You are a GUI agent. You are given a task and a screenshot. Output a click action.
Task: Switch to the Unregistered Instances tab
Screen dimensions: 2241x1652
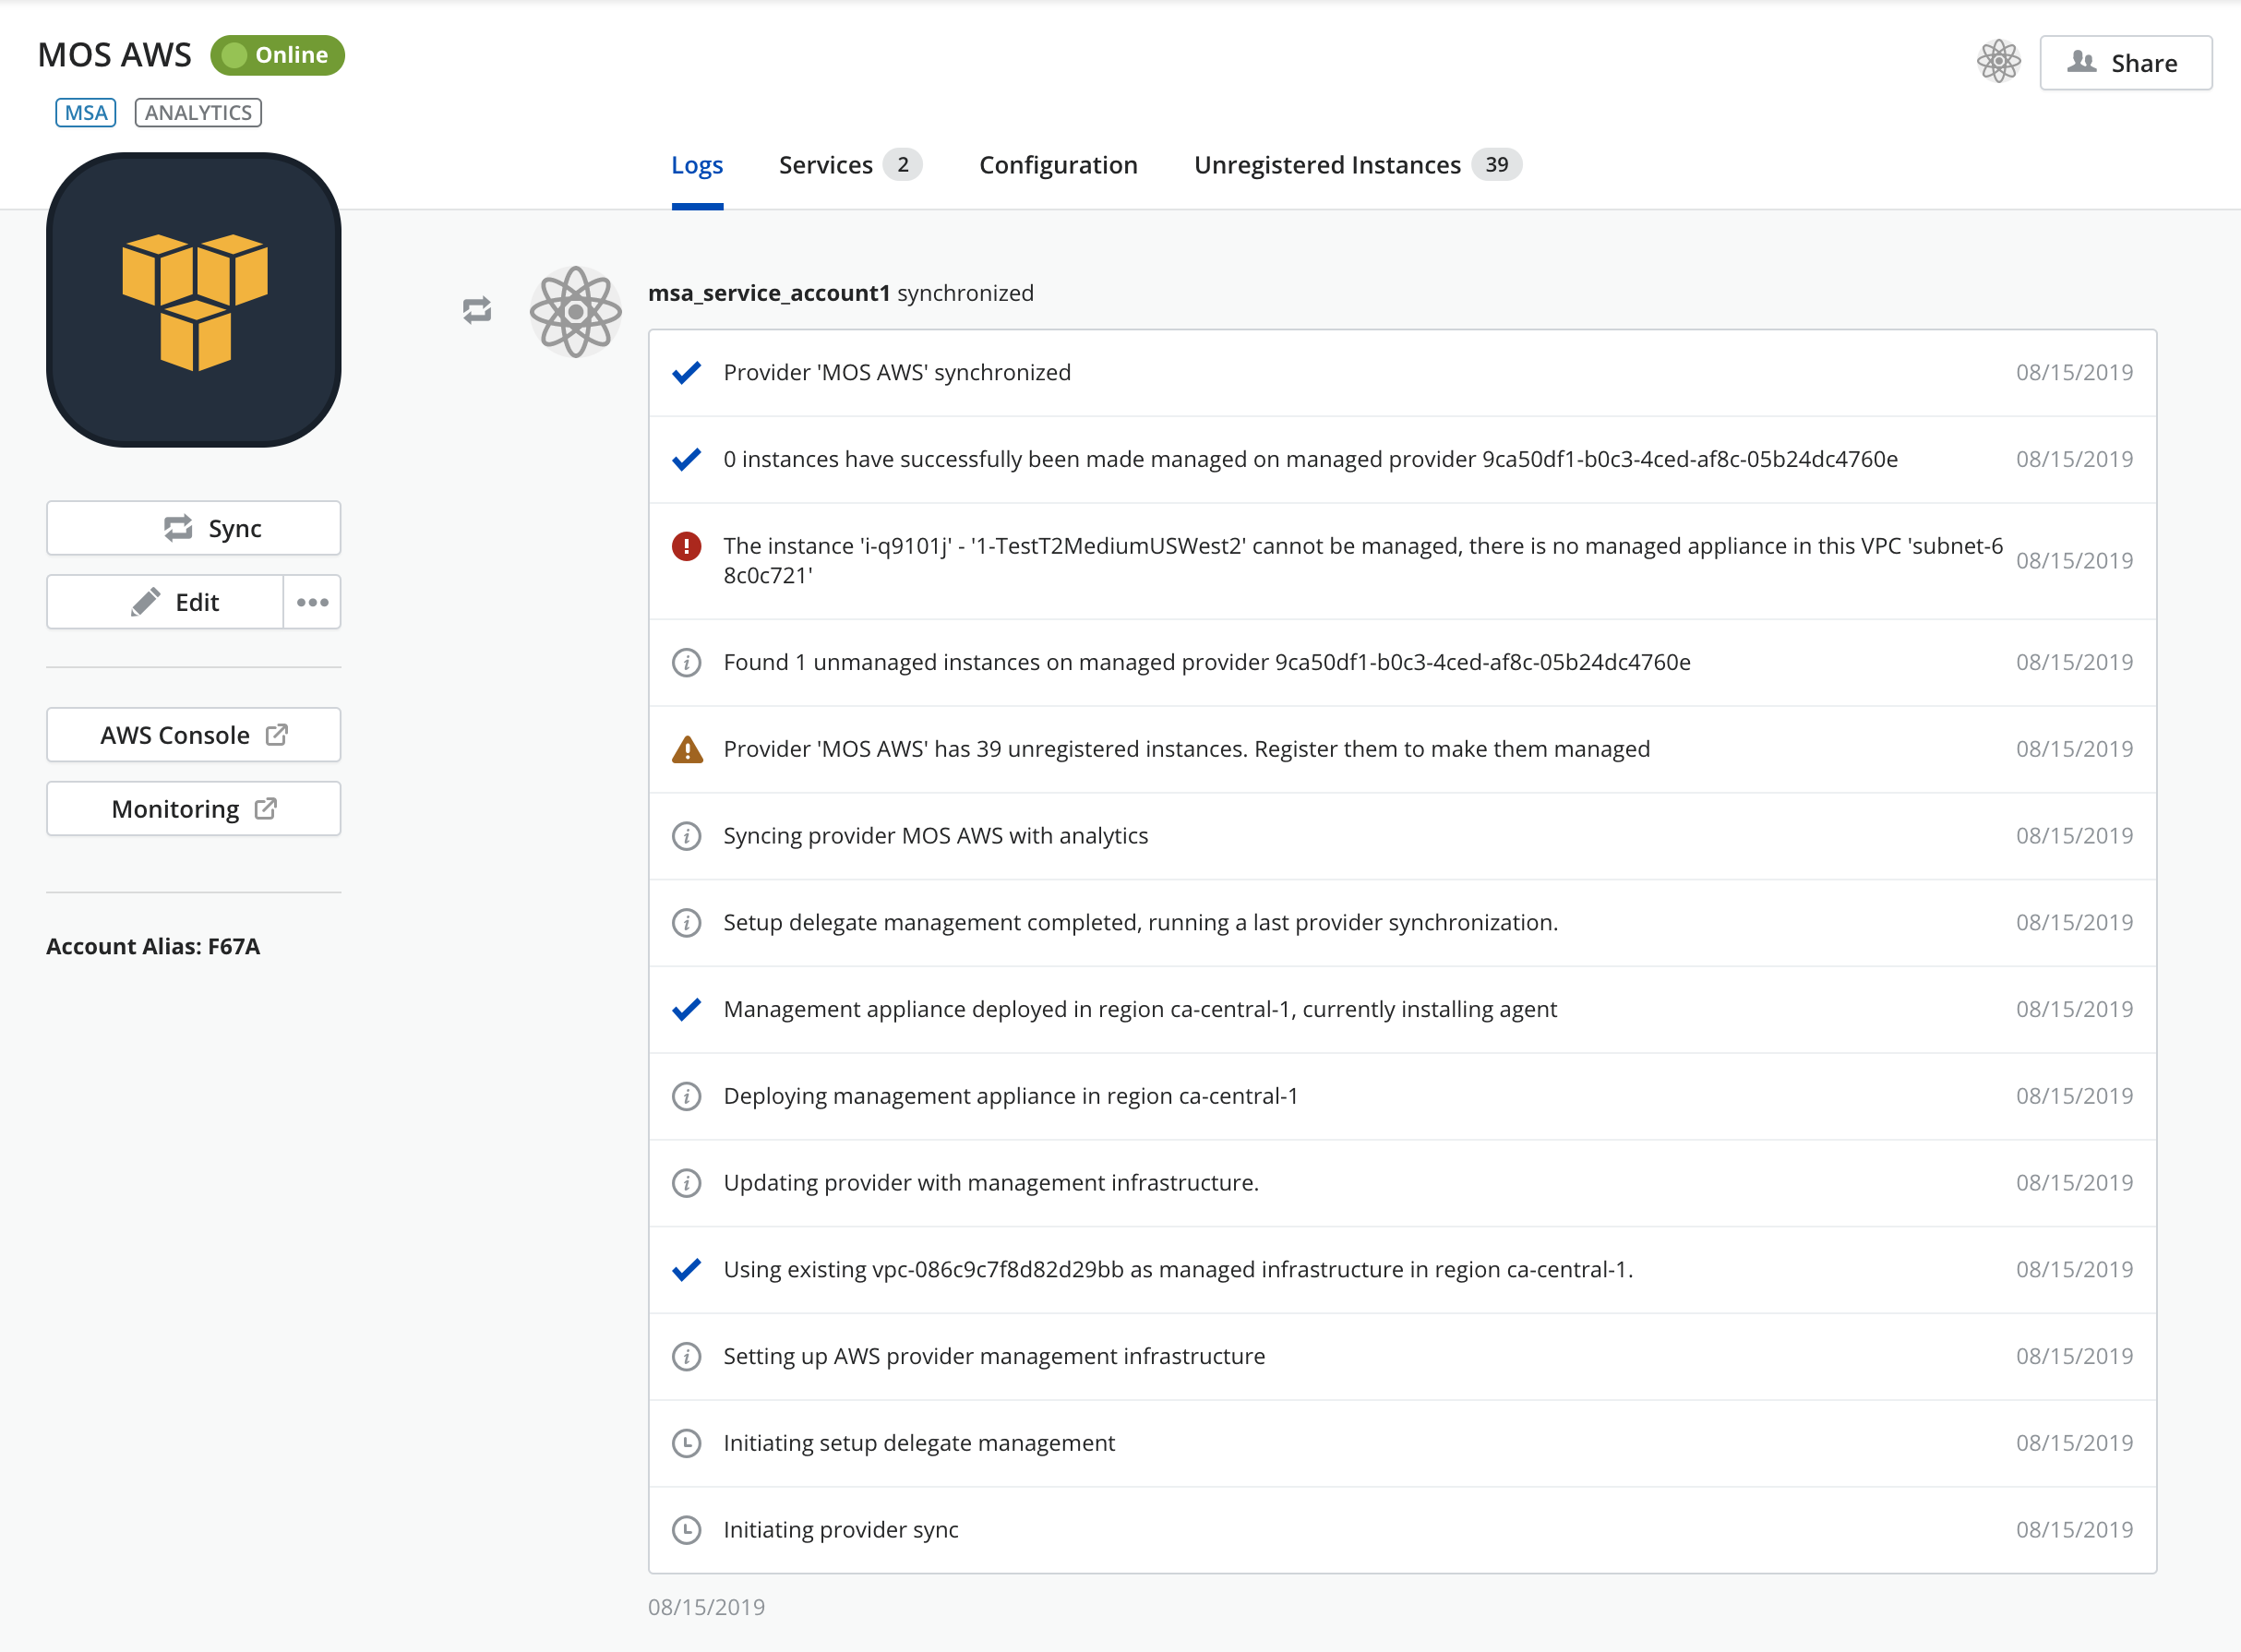click(x=1327, y=165)
